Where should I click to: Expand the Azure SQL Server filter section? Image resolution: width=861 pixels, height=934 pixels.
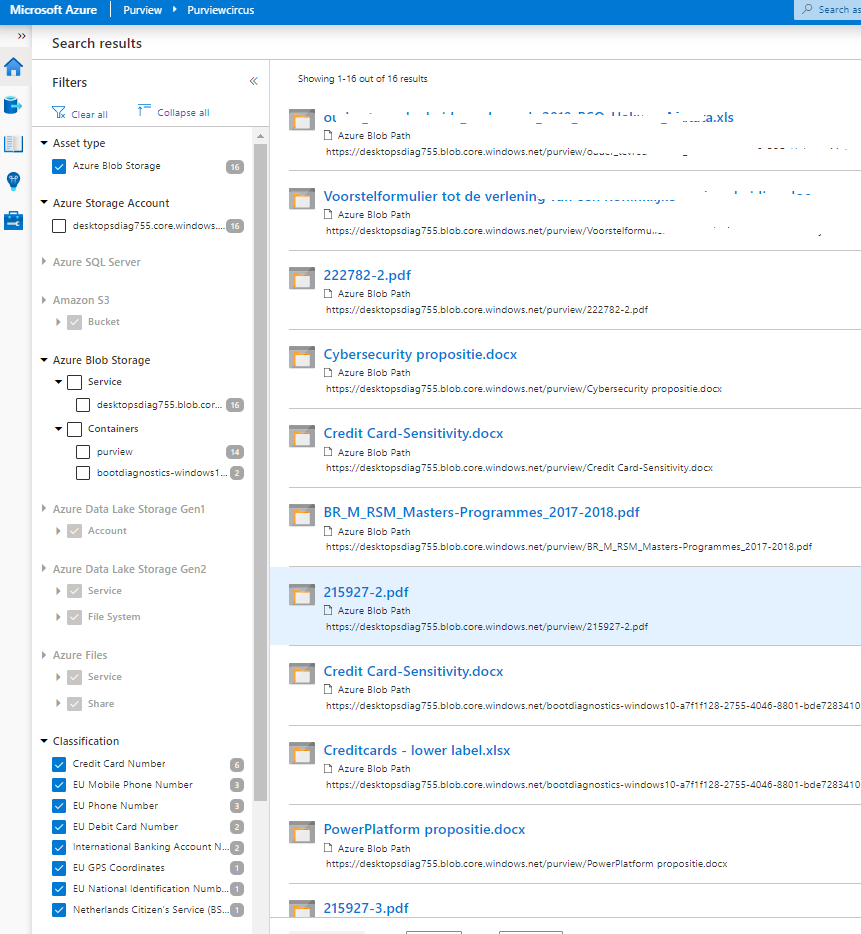coord(44,262)
